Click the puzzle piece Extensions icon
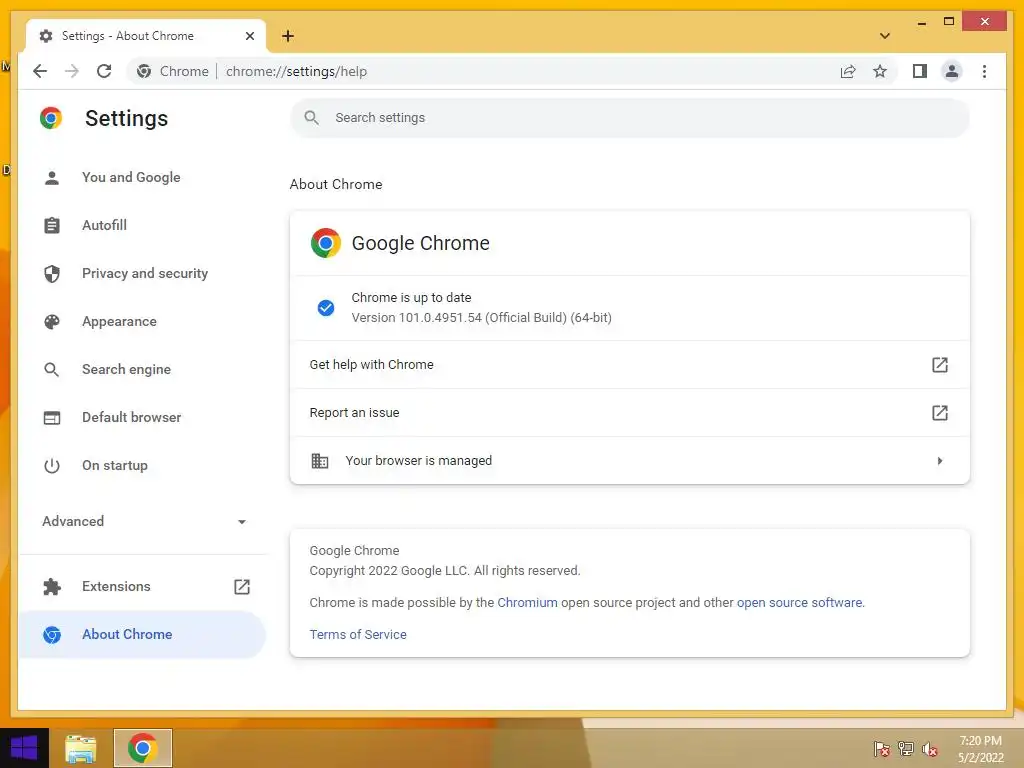The image size is (1024, 768). [52, 586]
